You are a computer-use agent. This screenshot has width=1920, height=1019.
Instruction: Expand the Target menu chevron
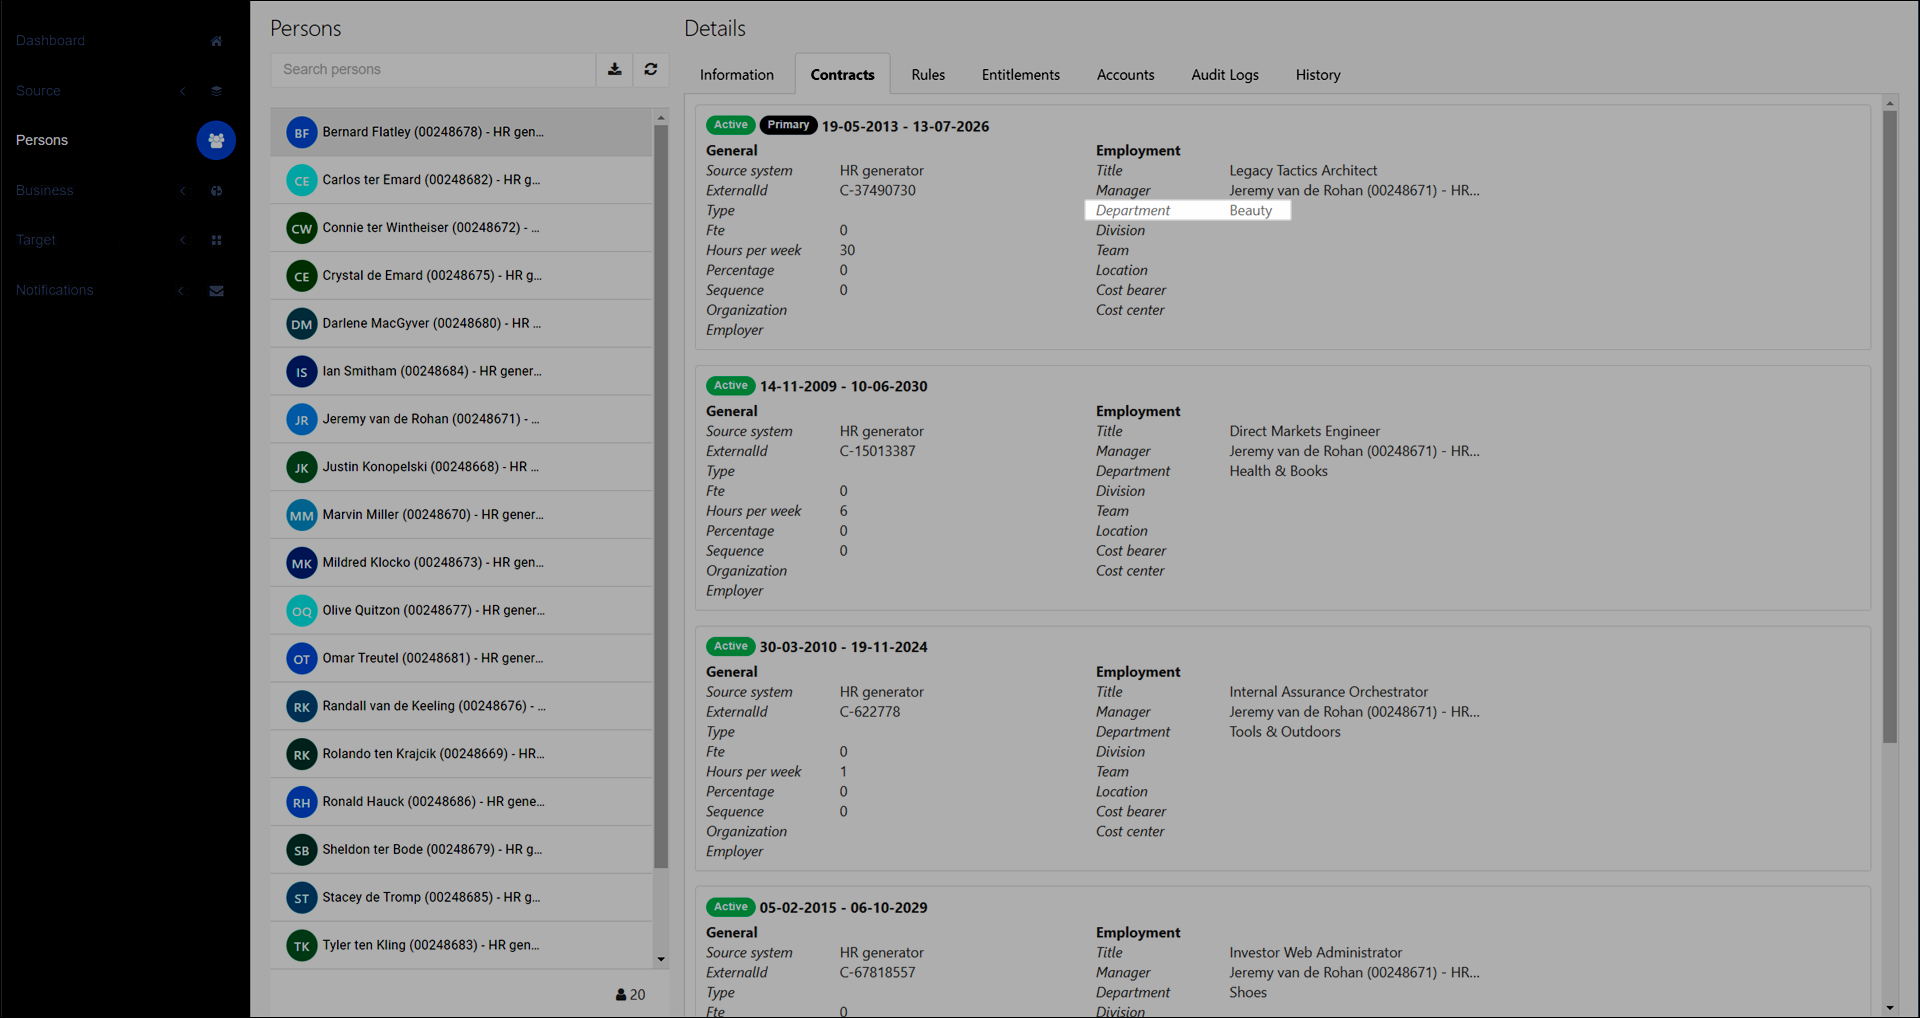coord(183,240)
